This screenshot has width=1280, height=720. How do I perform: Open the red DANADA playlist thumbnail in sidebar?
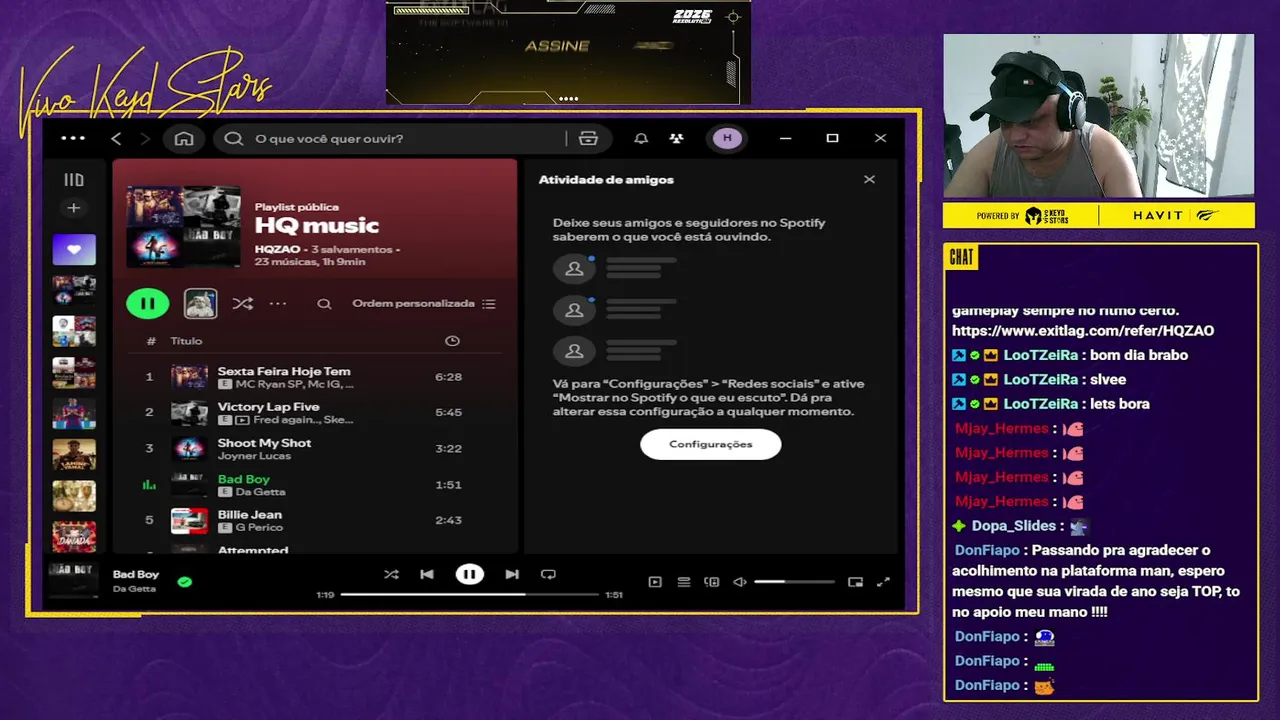click(74, 537)
